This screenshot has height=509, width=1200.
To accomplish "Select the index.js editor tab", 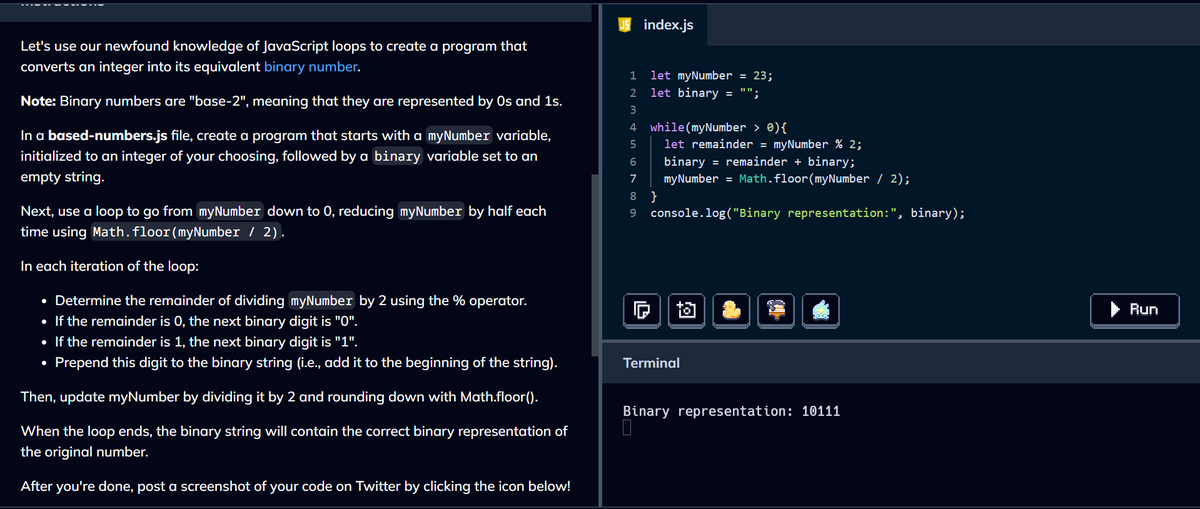I will pyautogui.click(x=653, y=23).
